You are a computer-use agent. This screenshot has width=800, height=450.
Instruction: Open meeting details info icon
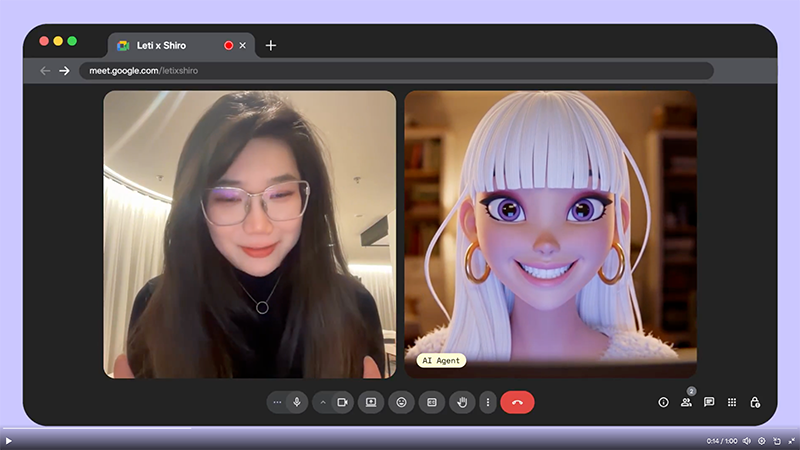coord(663,403)
